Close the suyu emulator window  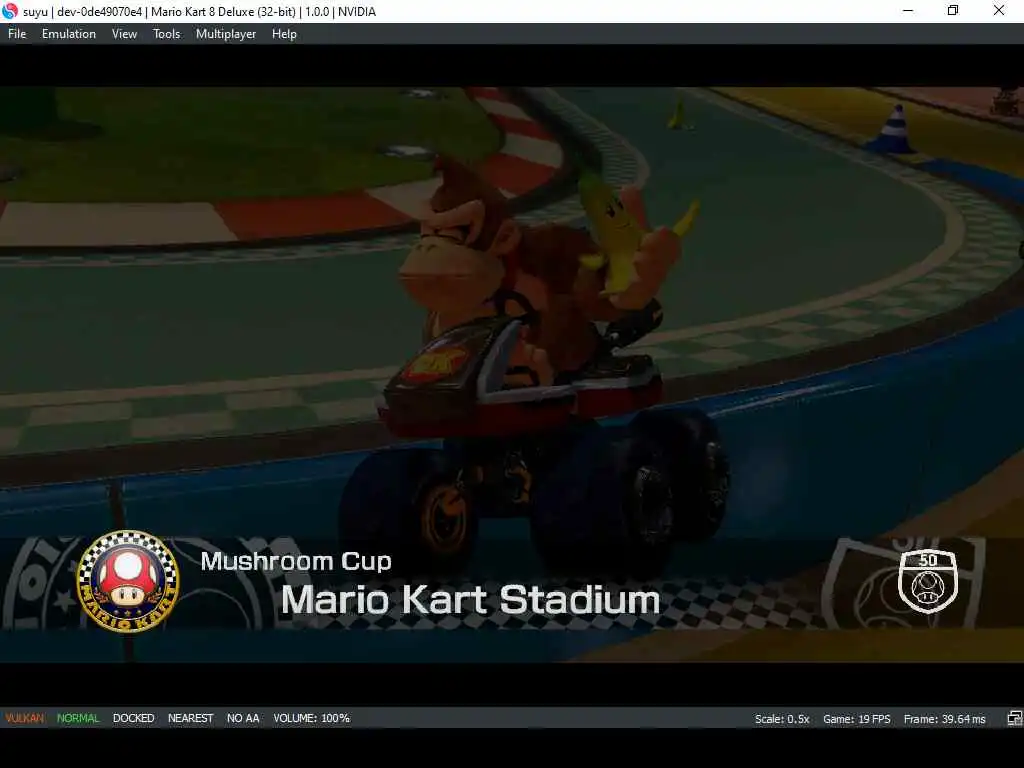[x=999, y=11]
